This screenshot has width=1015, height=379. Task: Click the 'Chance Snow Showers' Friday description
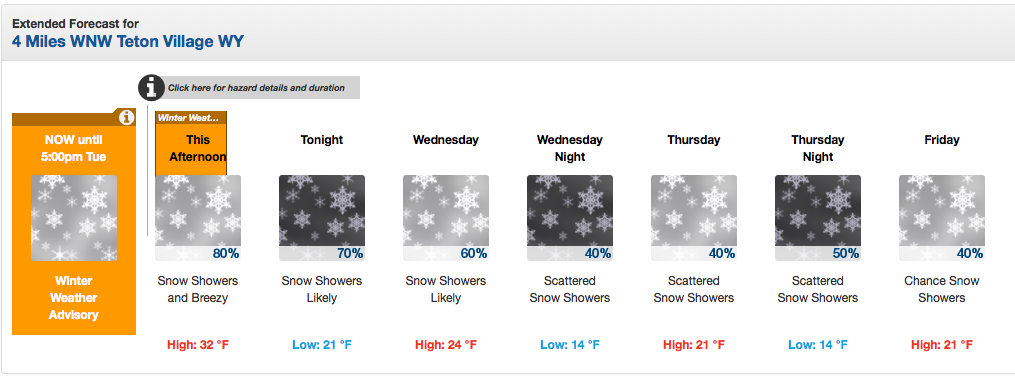point(942,290)
